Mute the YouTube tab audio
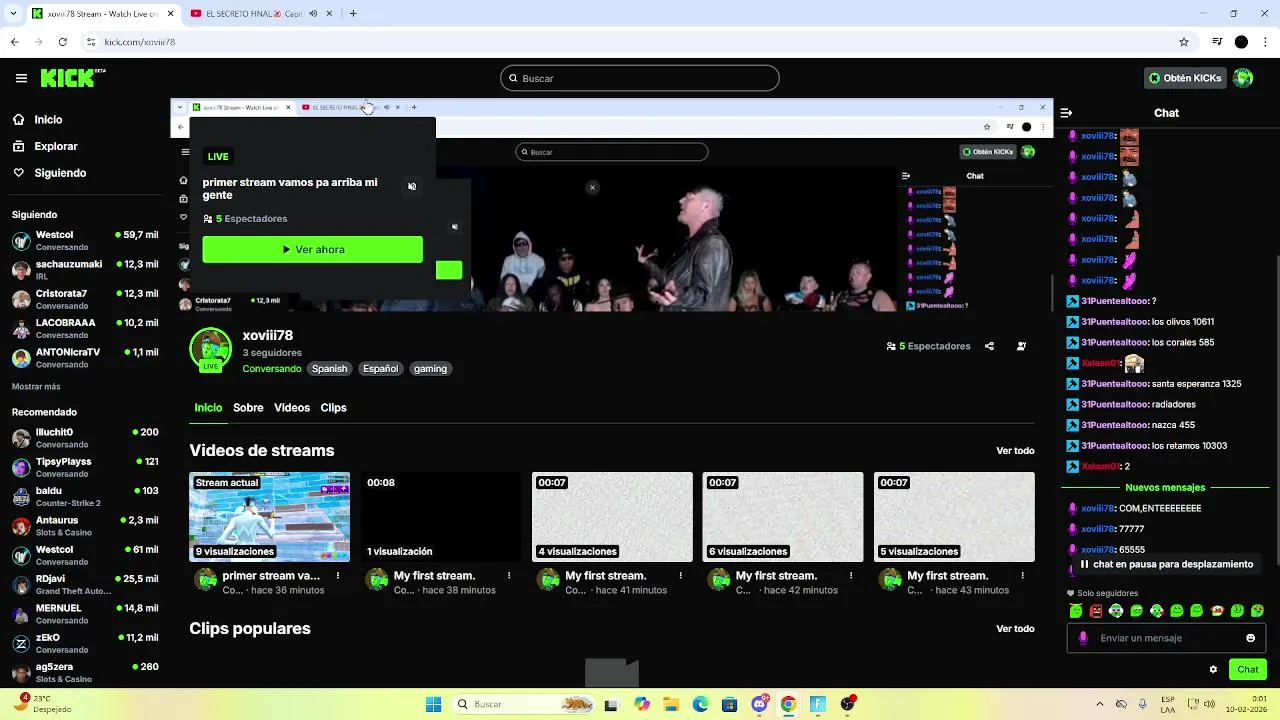Screen dimensions: 1280x720 tap(314, 14)
